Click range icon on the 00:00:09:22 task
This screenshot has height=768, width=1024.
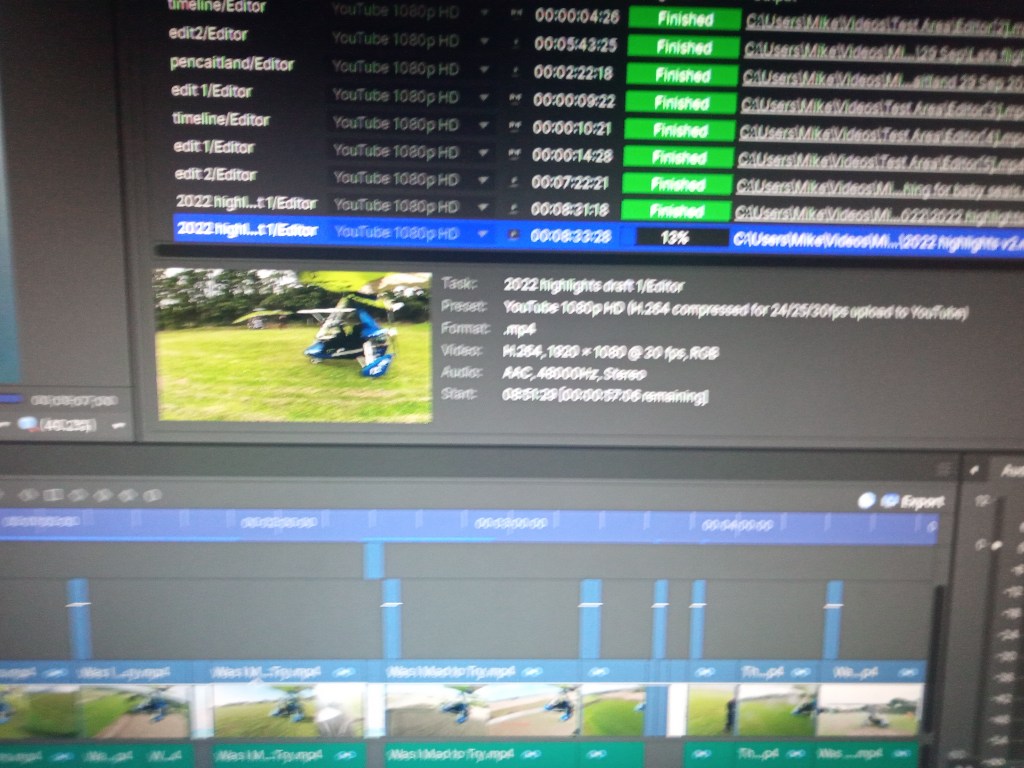515,99
